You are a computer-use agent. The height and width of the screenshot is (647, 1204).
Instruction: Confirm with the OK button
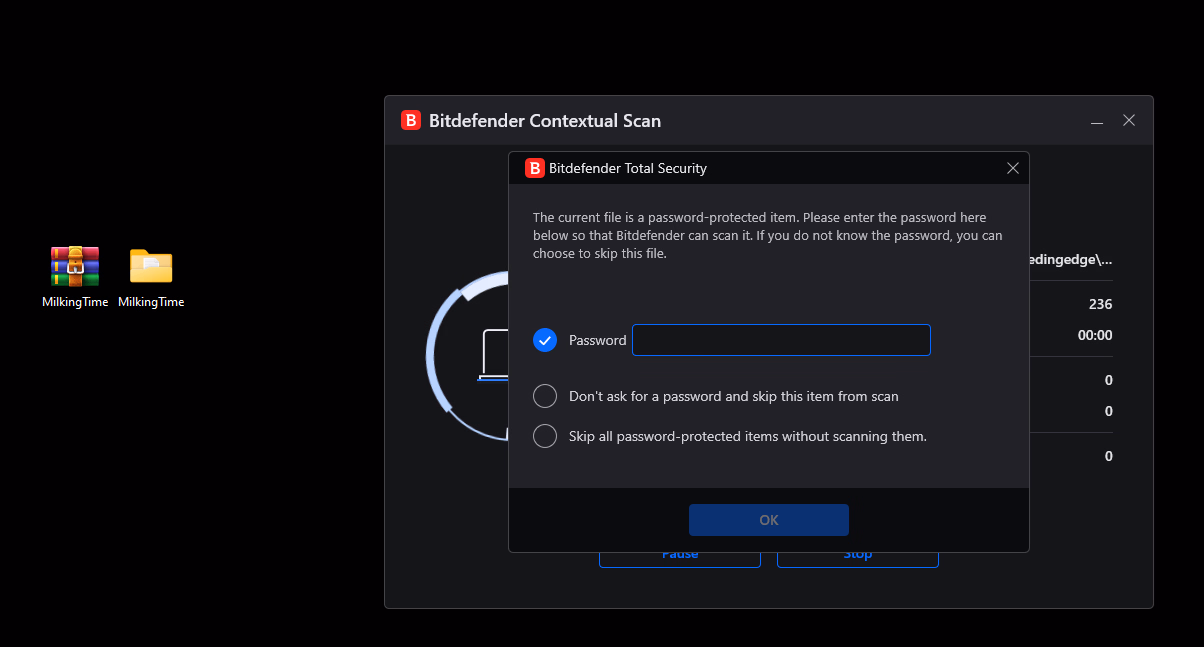click(x=769, y=520)
